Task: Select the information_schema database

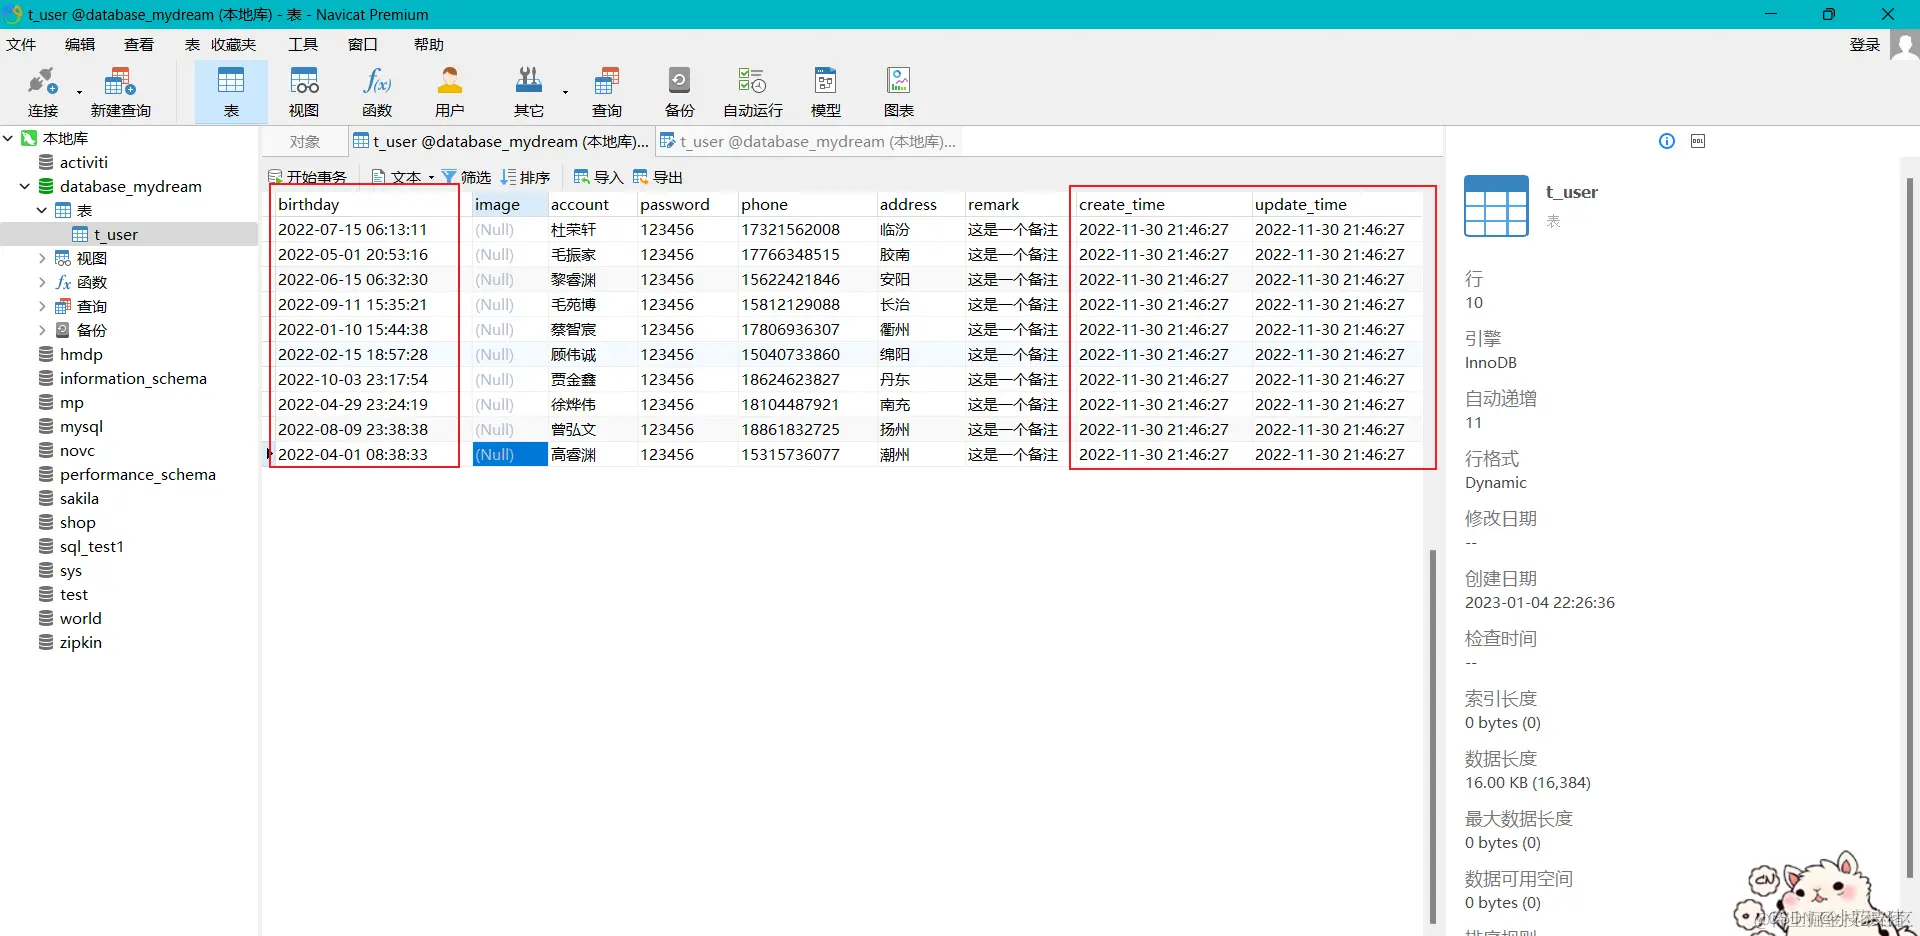Action: click(x=133, y=378)
